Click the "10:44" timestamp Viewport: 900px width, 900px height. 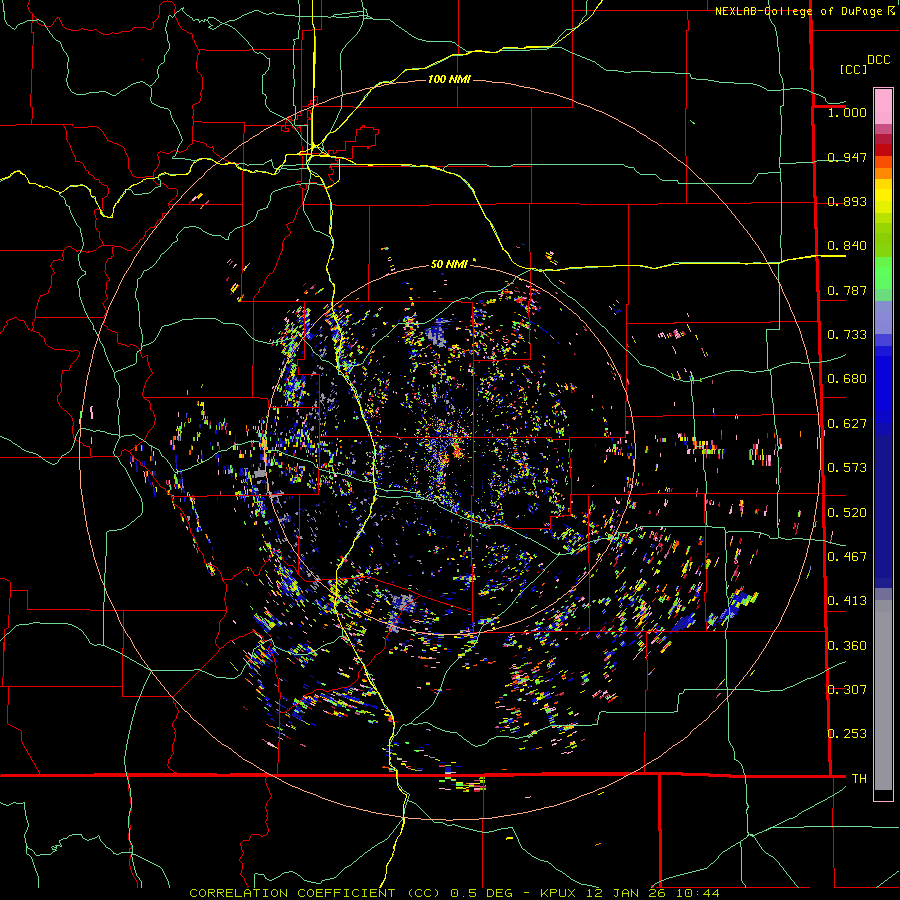pyautogui.click(x=697, y=893)
